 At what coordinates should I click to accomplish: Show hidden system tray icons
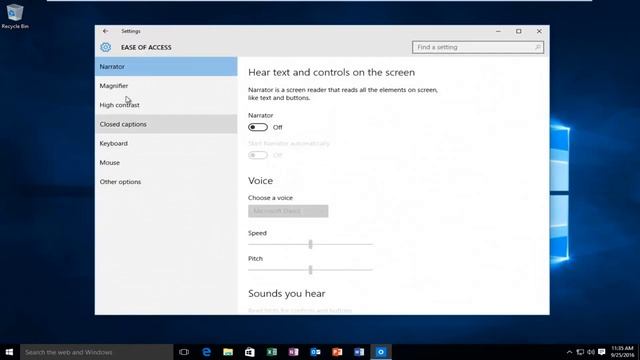[569, 352]
